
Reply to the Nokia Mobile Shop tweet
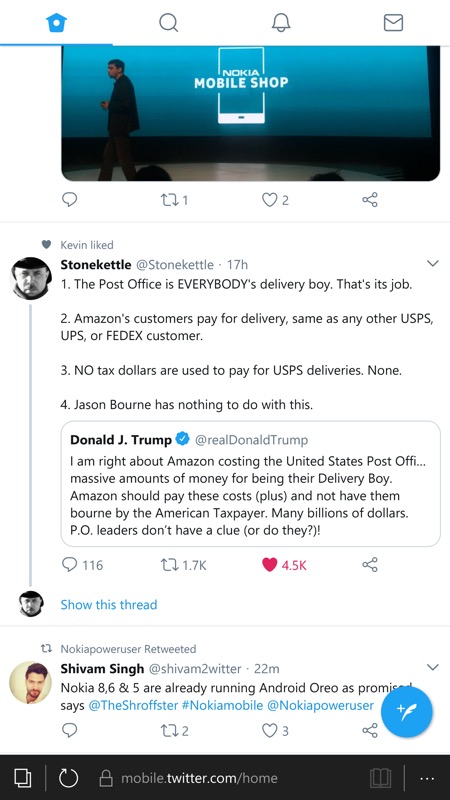click(x=69, y=199)
